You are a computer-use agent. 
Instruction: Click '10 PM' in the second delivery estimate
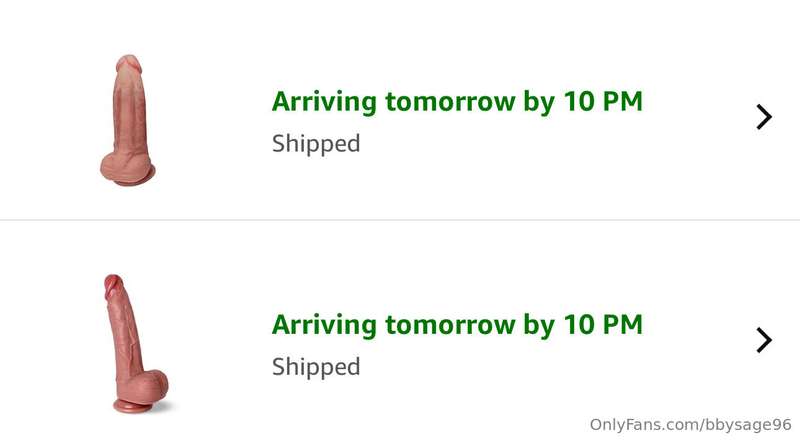(x=603, y=325)
